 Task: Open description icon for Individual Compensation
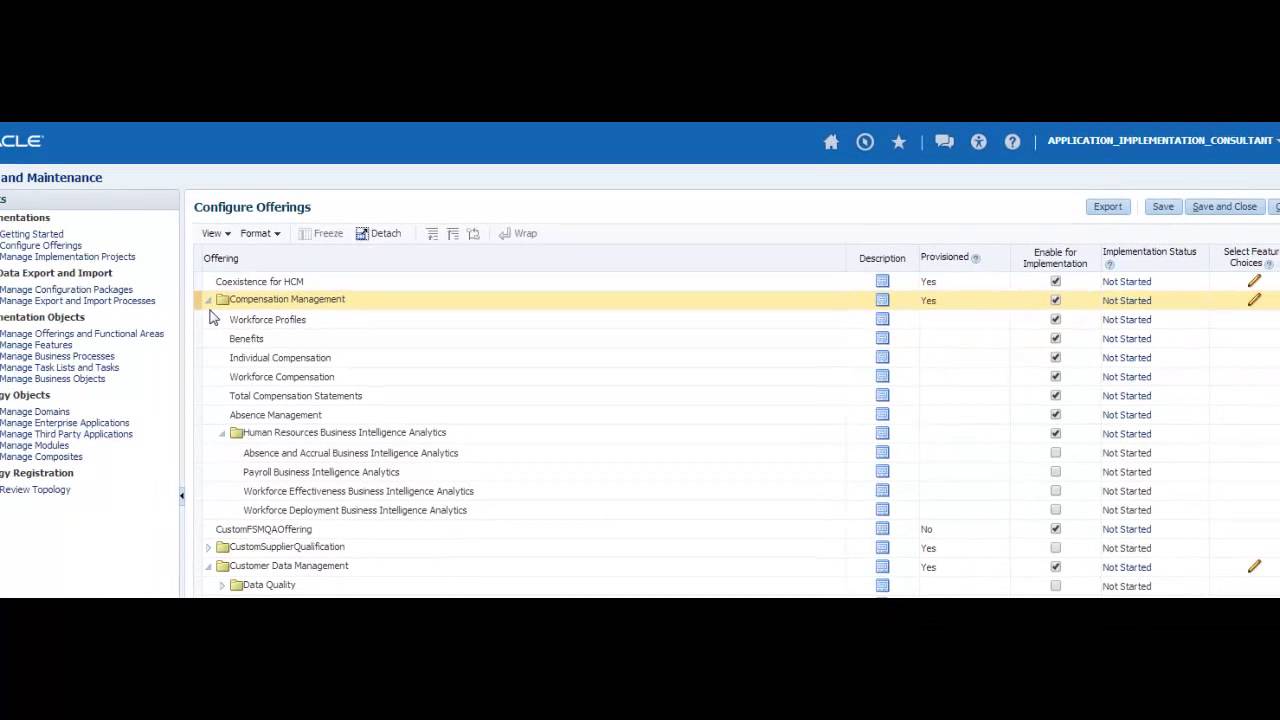pos(882,357)
